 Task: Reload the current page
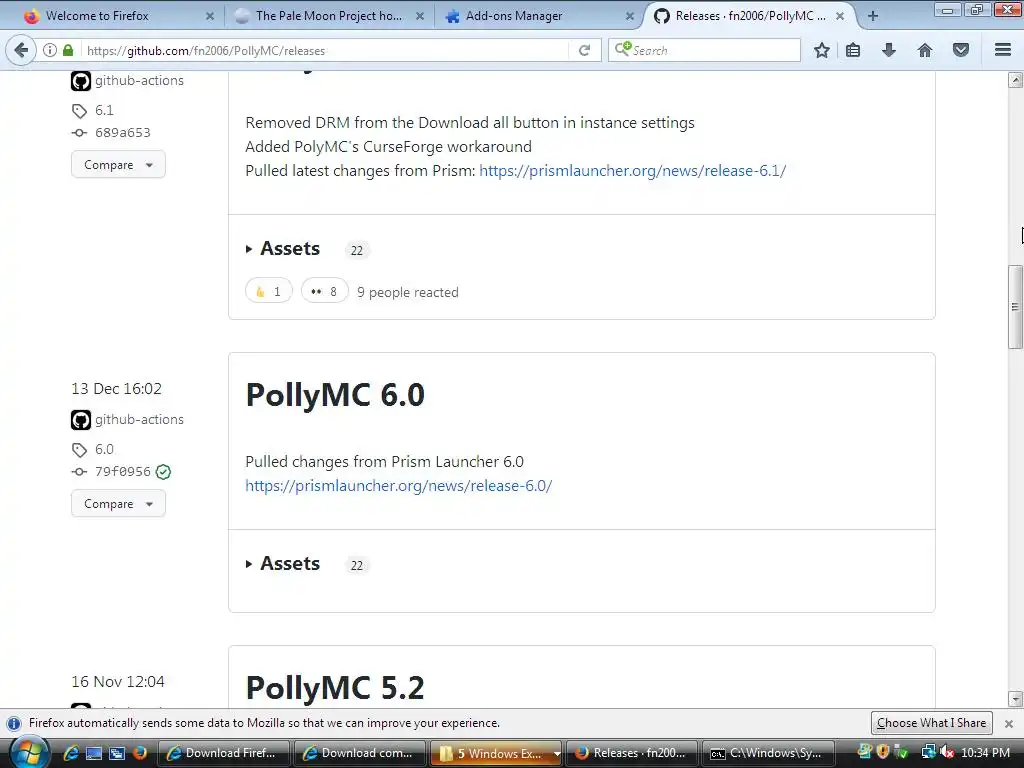(584, 50)
